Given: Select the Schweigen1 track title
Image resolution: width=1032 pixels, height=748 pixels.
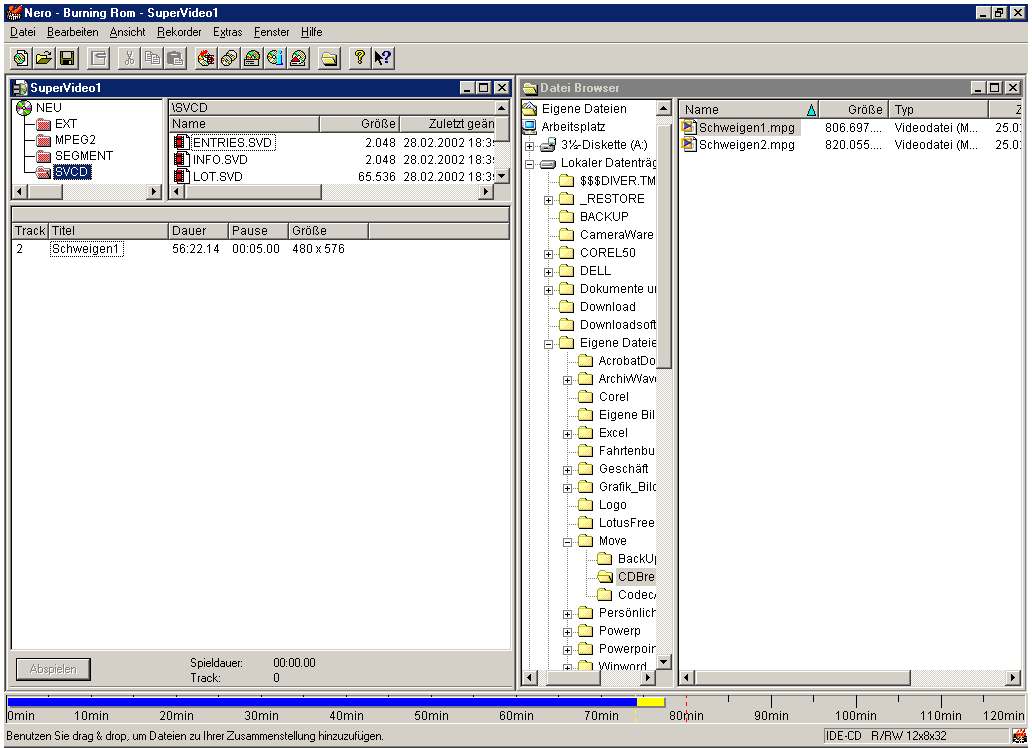Looking at the screenshot, I should [86, 249].
